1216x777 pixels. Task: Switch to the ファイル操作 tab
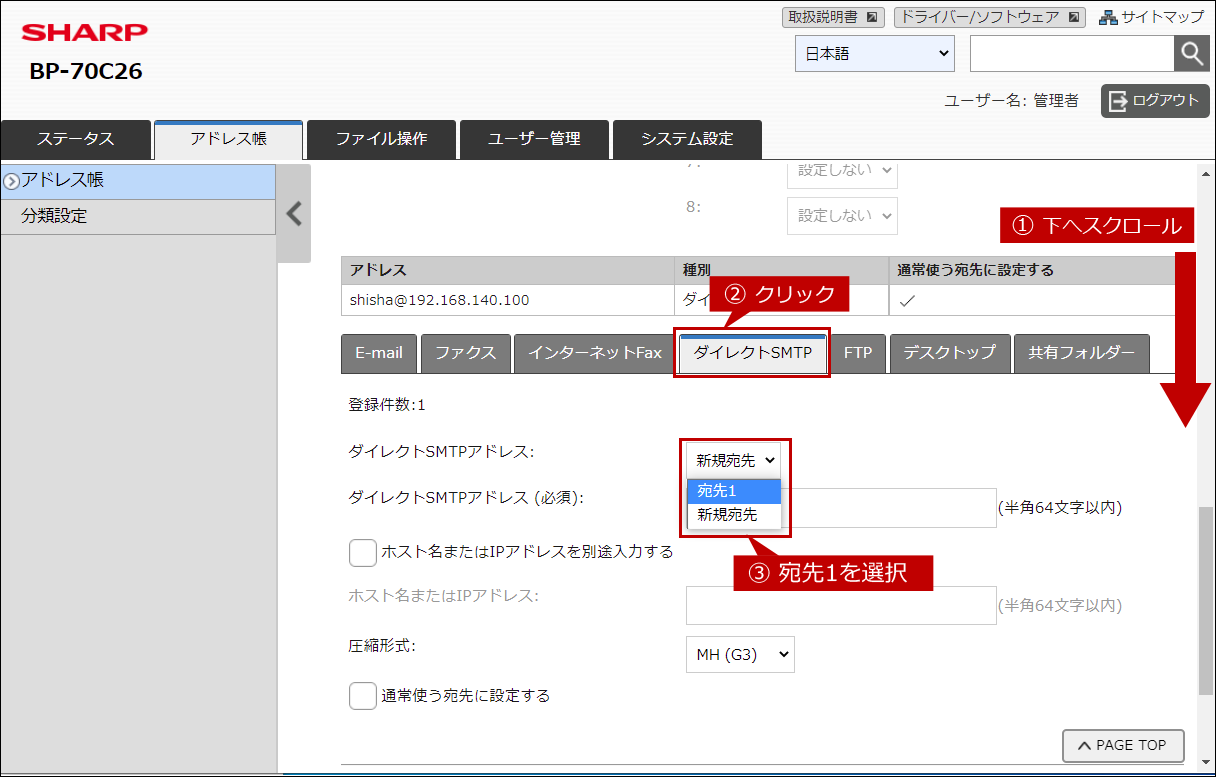(381, 139)
